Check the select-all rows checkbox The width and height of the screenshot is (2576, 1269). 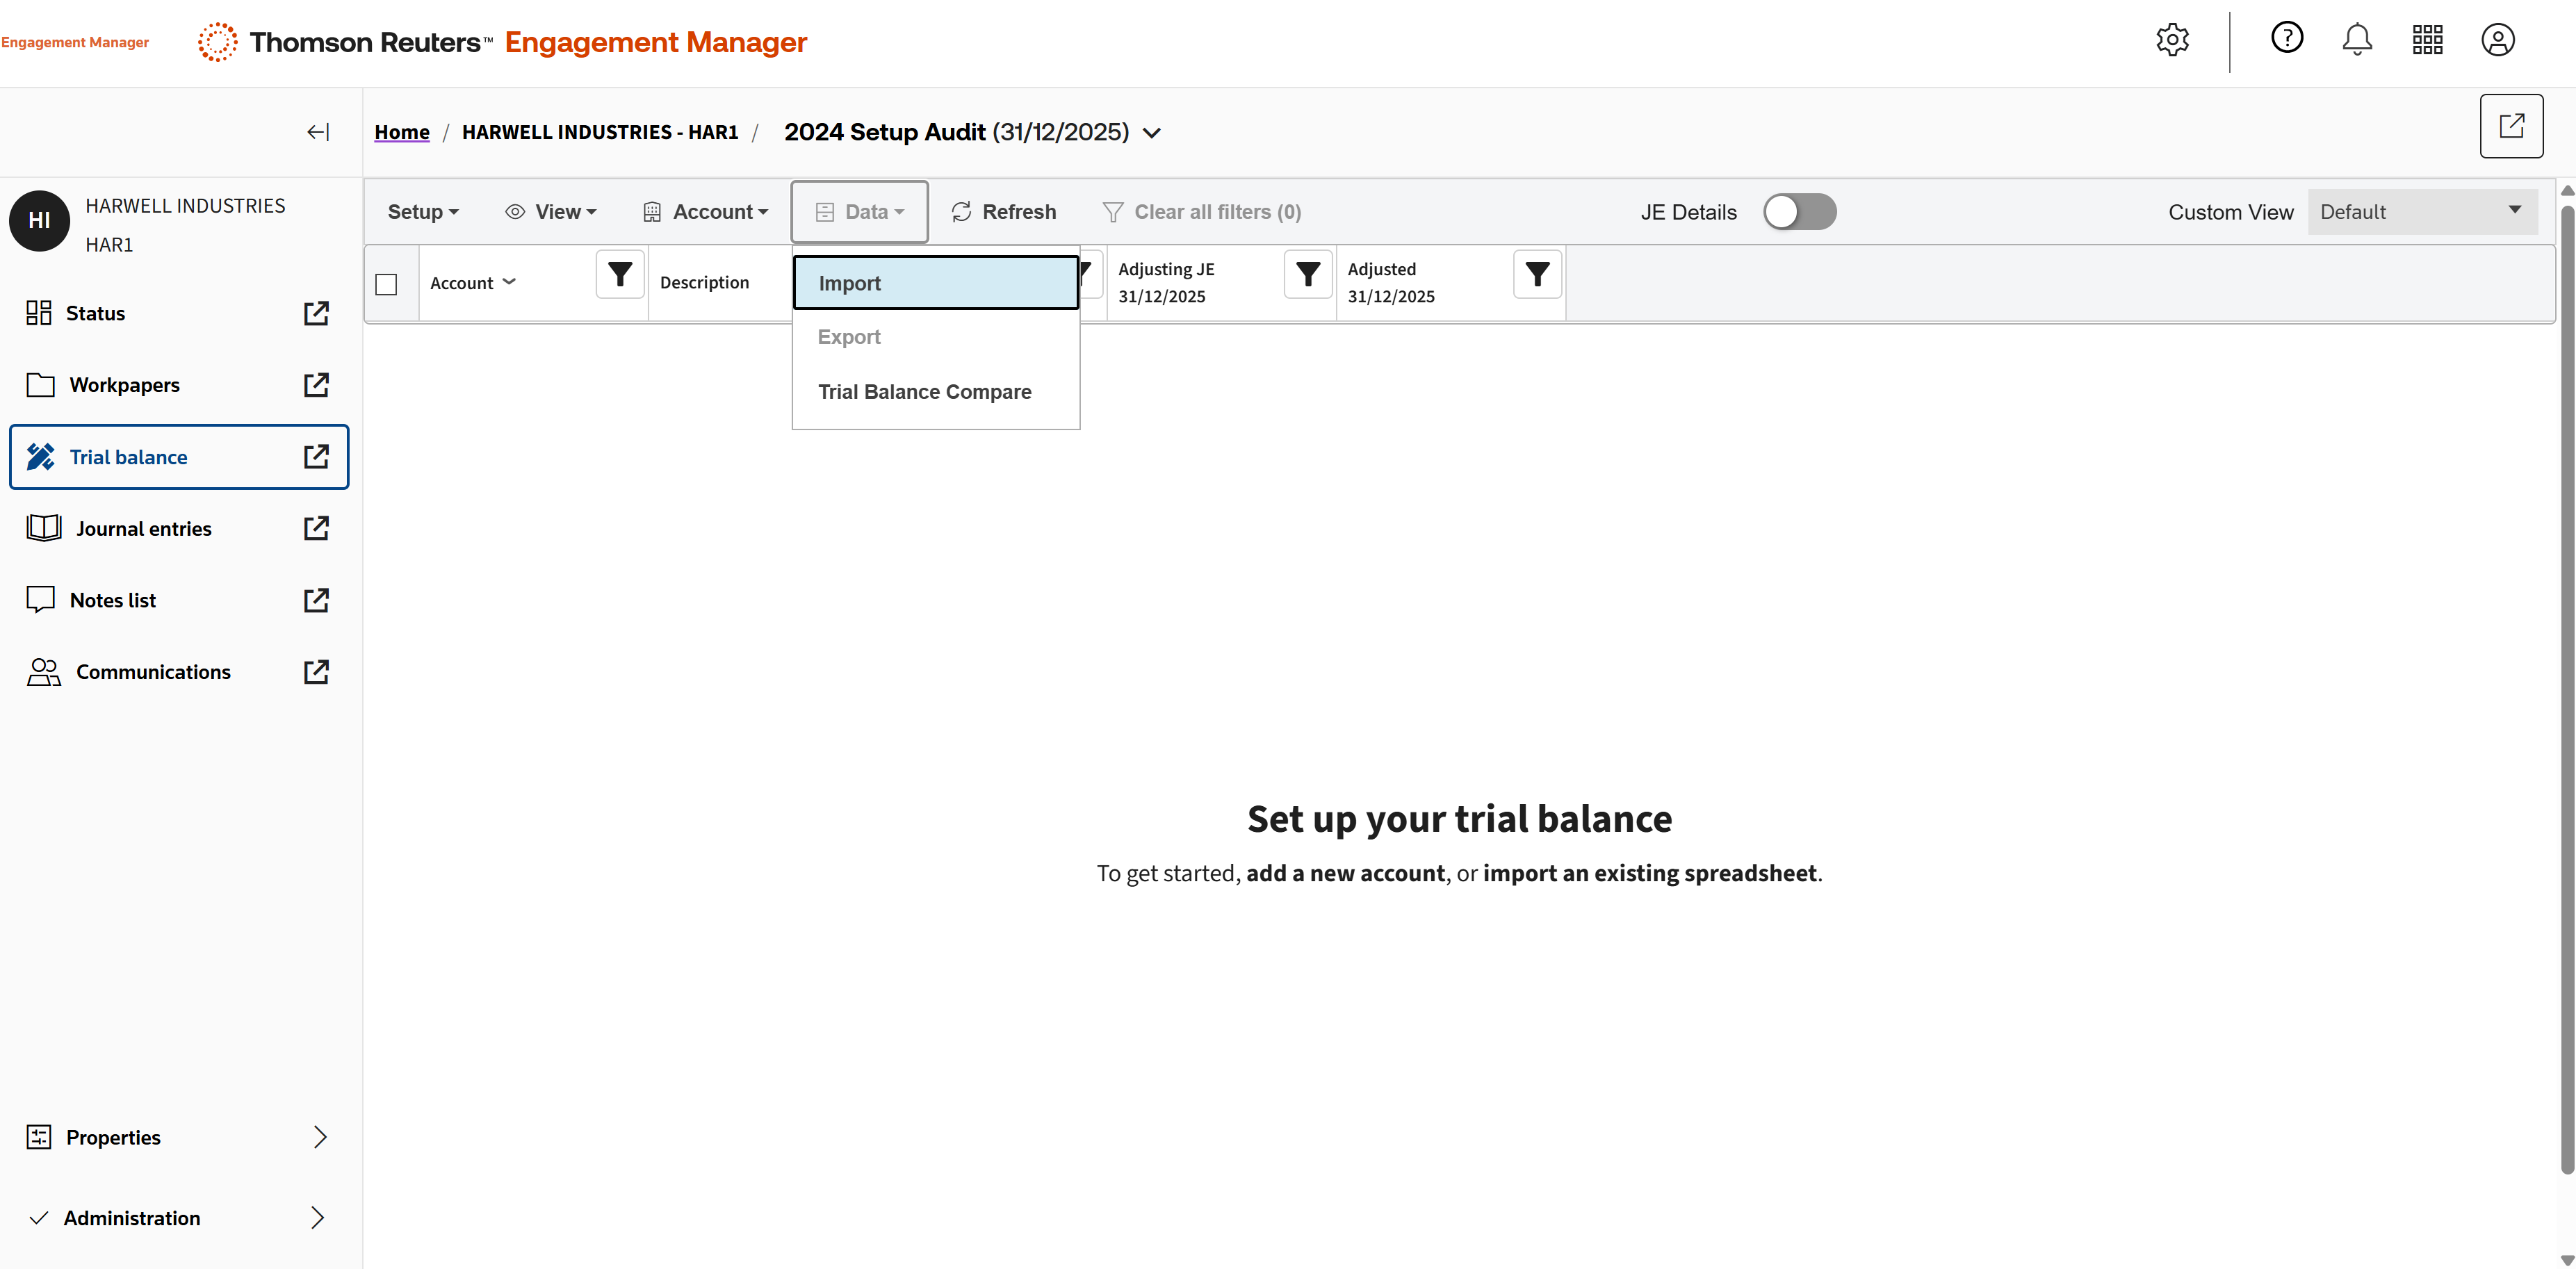tap(386, 284)
